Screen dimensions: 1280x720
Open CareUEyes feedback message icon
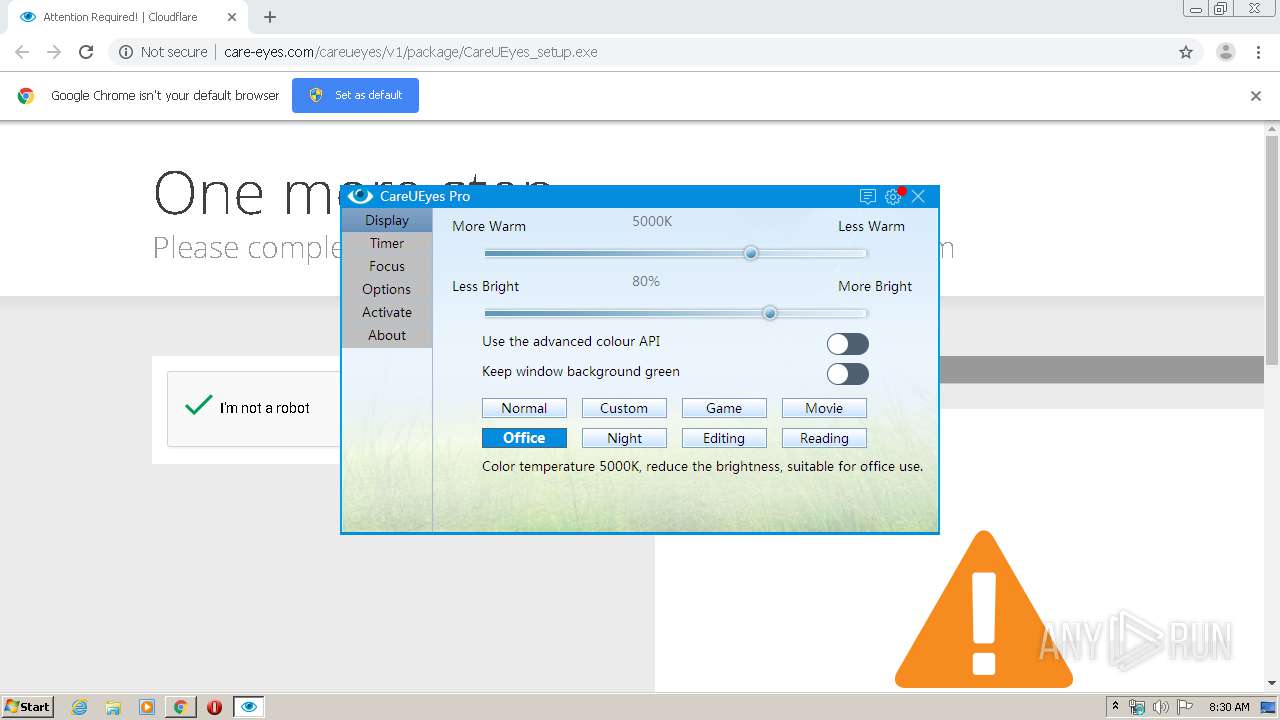click(x=867, y=197)
